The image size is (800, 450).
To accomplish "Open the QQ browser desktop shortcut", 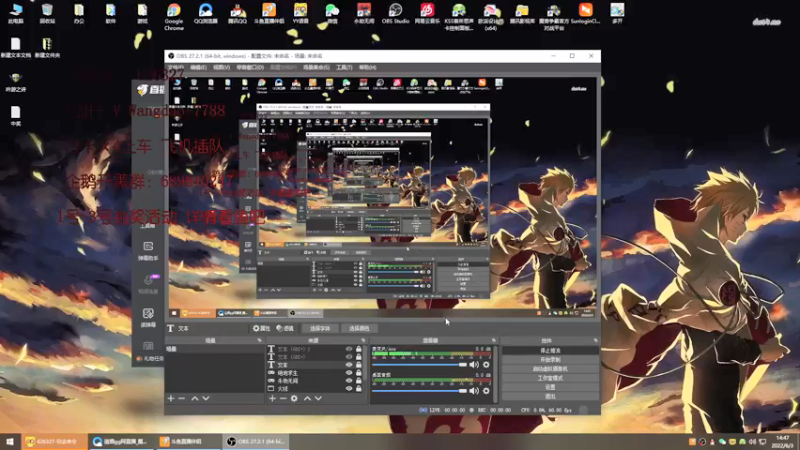I will (x=206, y=14).
